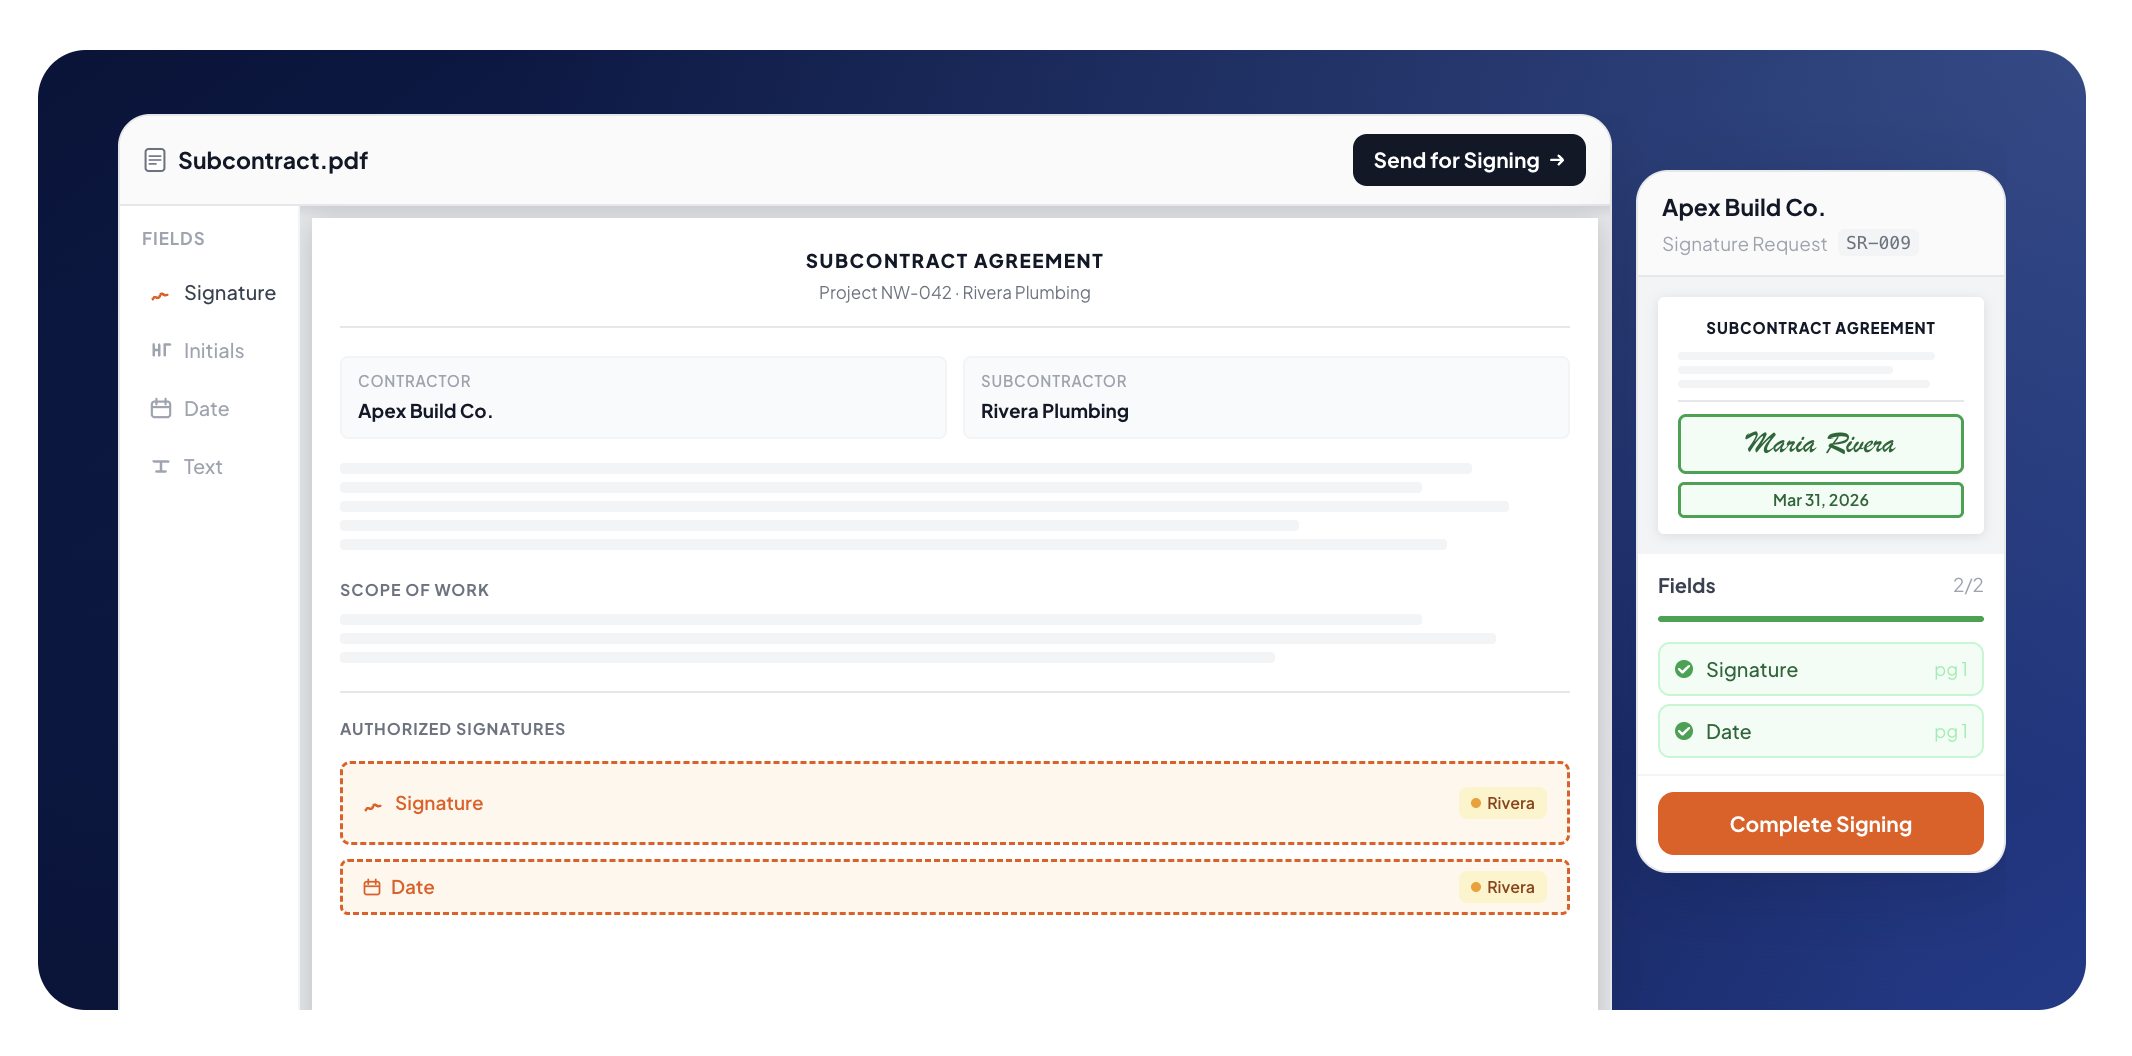2132x1056 pixels.
Task: Click the Apex Build Co. heading in signing panel
Action: click(1743, 207)
